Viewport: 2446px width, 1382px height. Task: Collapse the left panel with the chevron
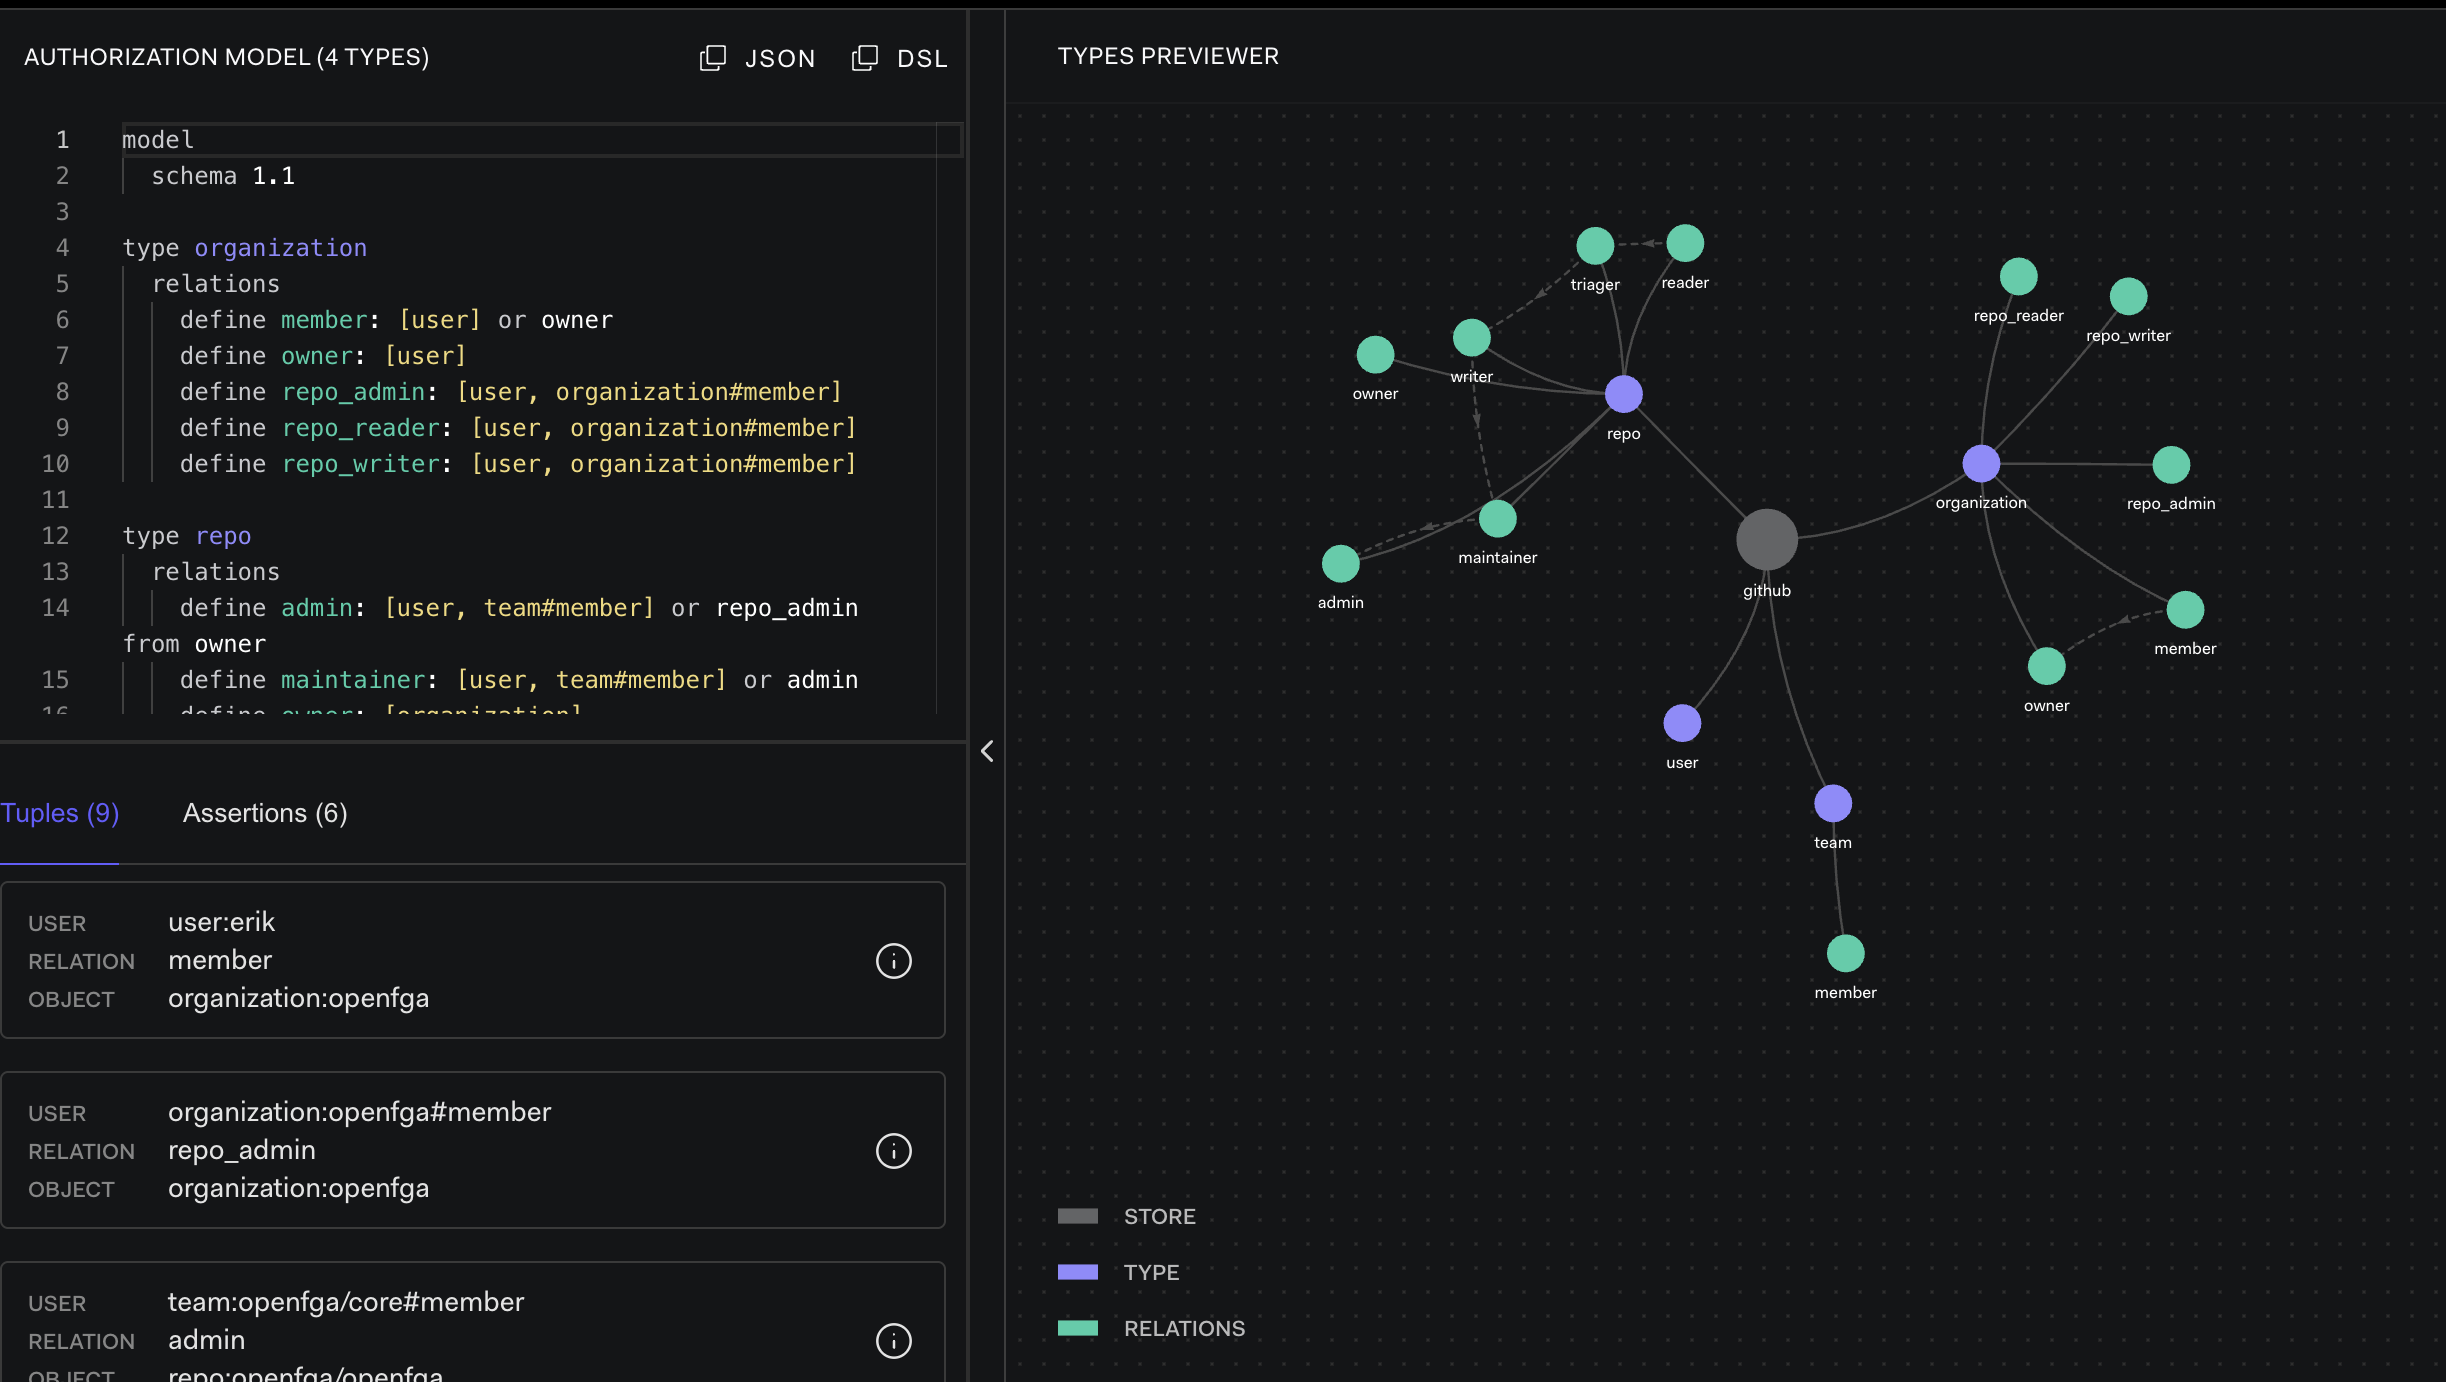(987, 751)
